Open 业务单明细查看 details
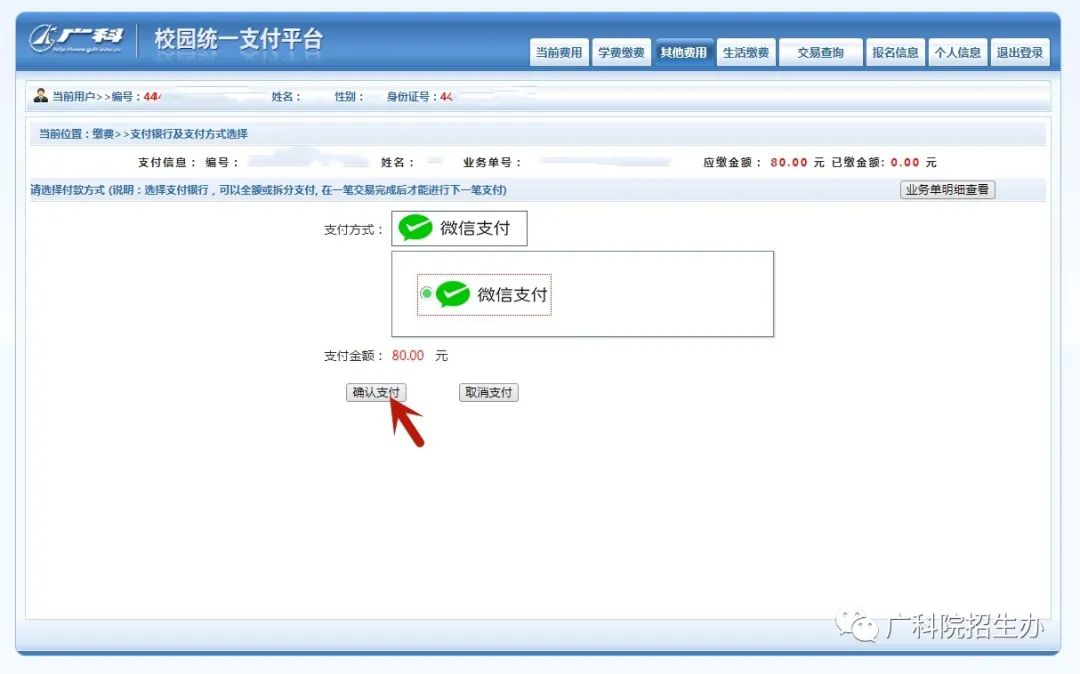Viewport: 1080px width, 674px height. (947, 190)
